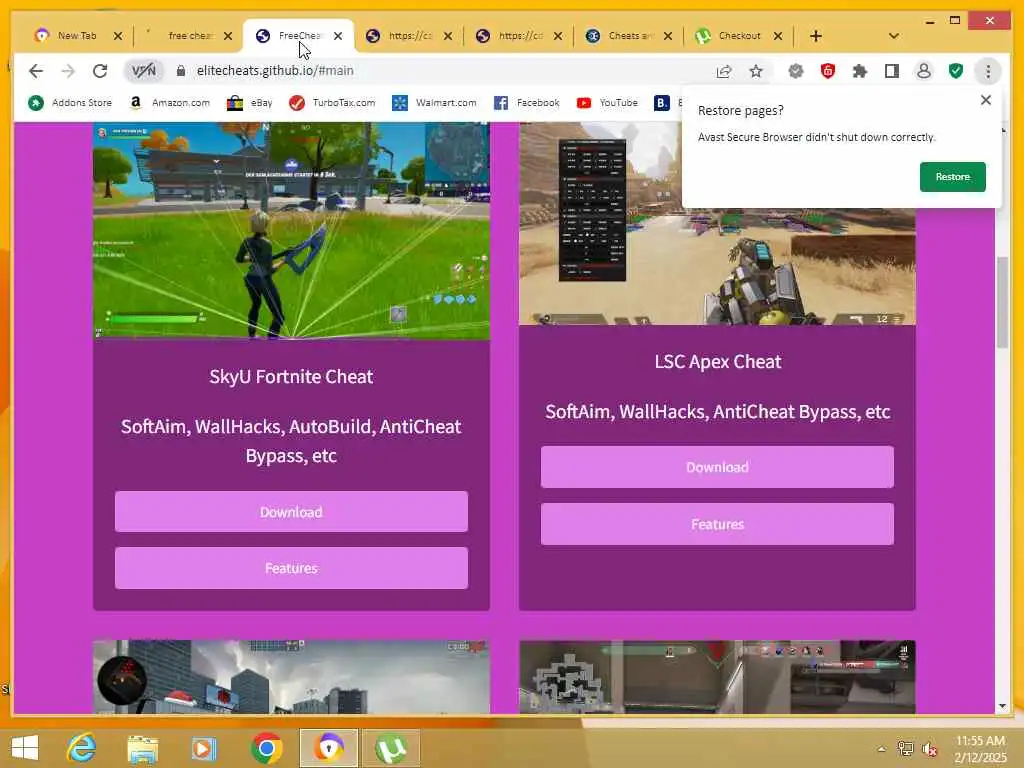Click the SkyU Fortnite Cheat screenshot
Image resolution: width=1024 pixels, height=768 pixels.
291,231
